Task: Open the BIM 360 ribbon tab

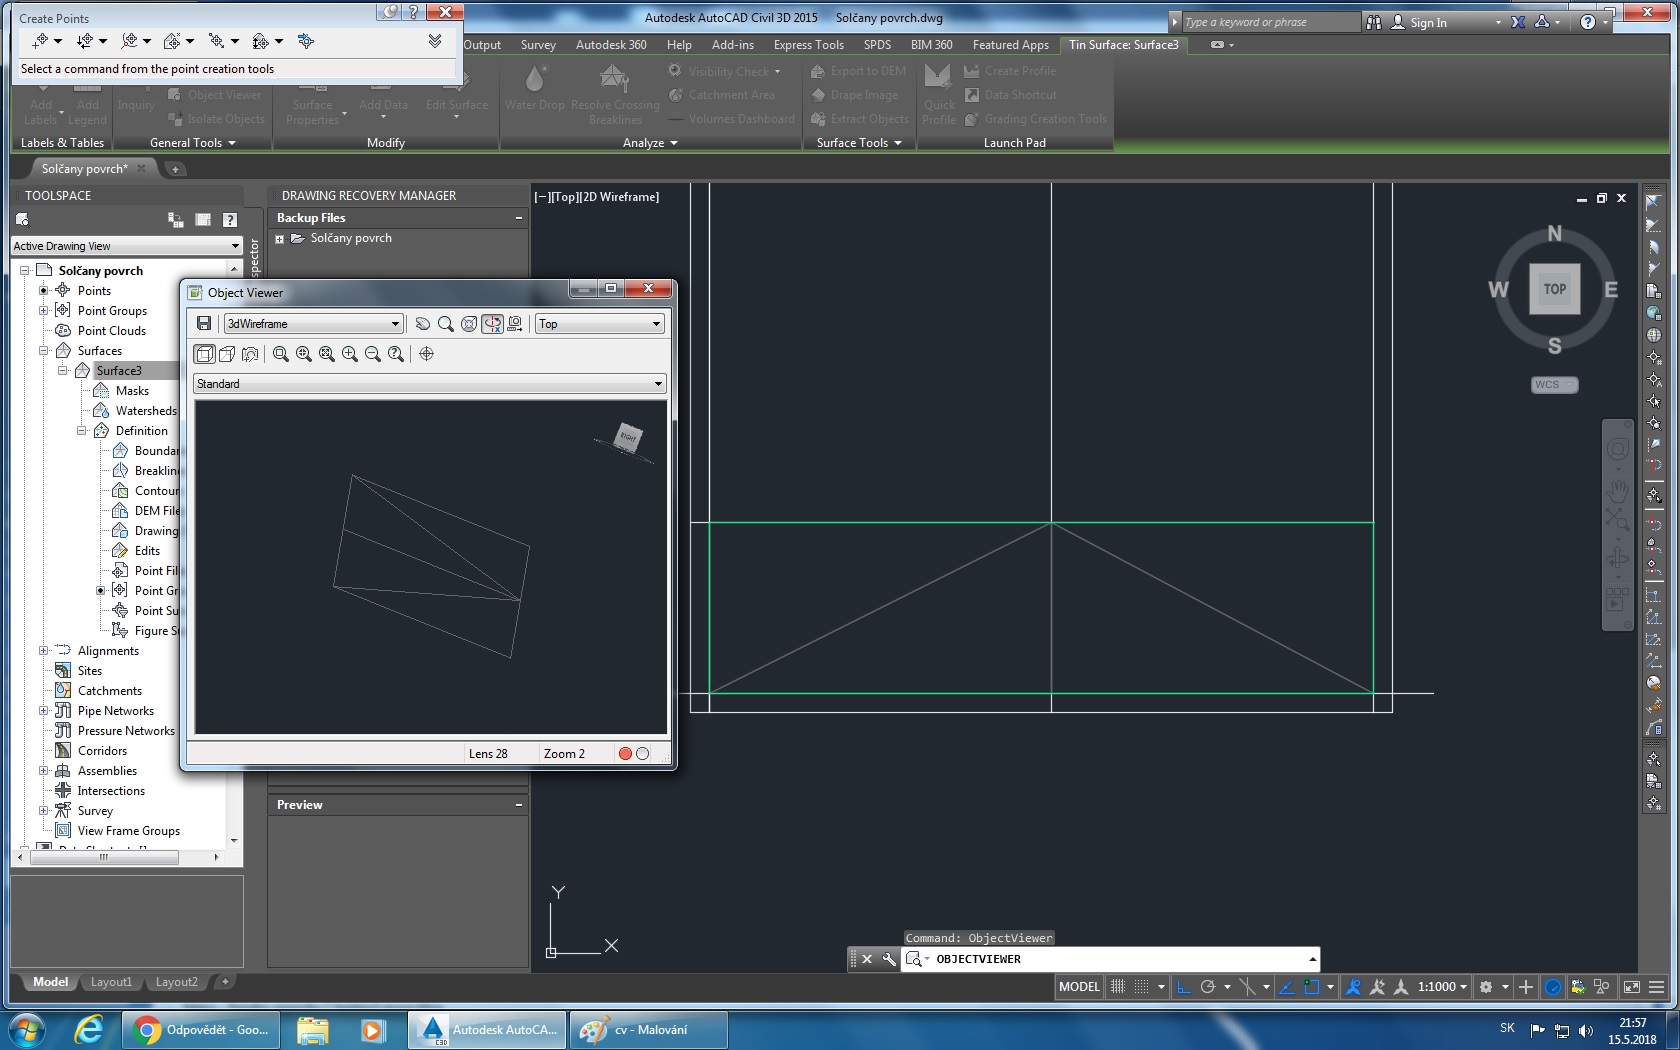Action: (x=931, y=45)
